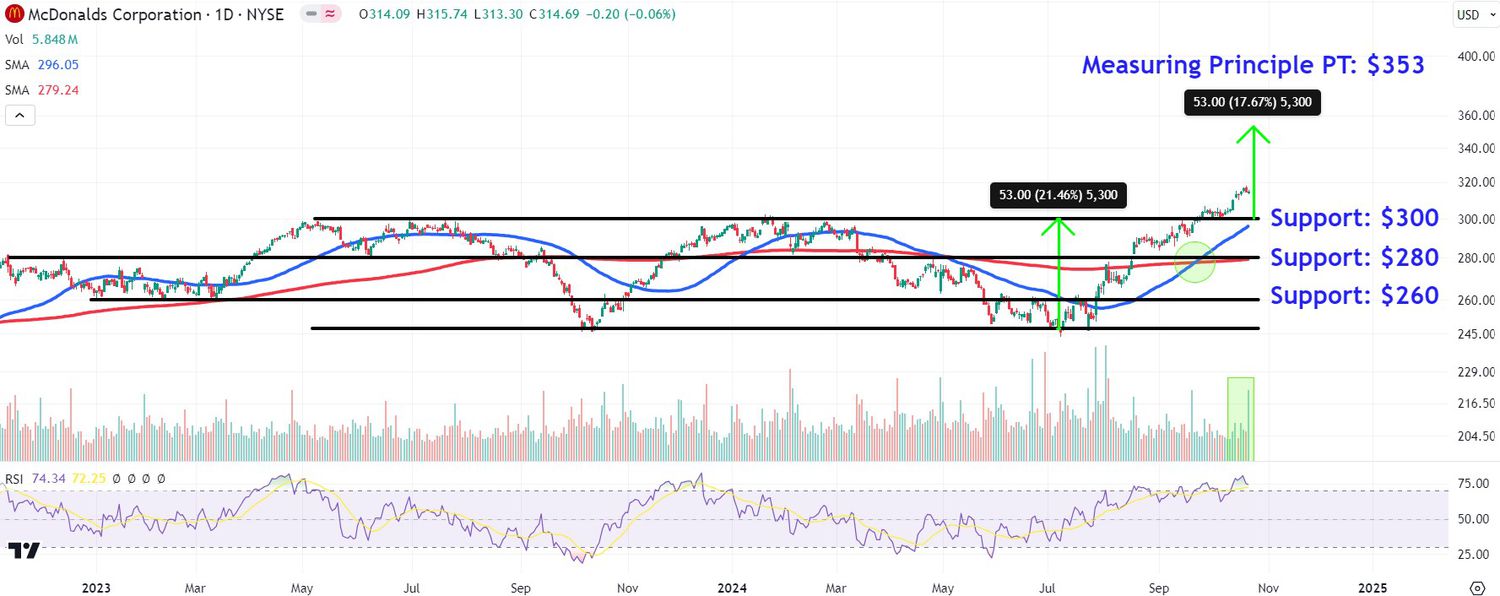1500x596 pixels.
Task: Select the Support: $280 text
Action: [x=1354, y=258]
